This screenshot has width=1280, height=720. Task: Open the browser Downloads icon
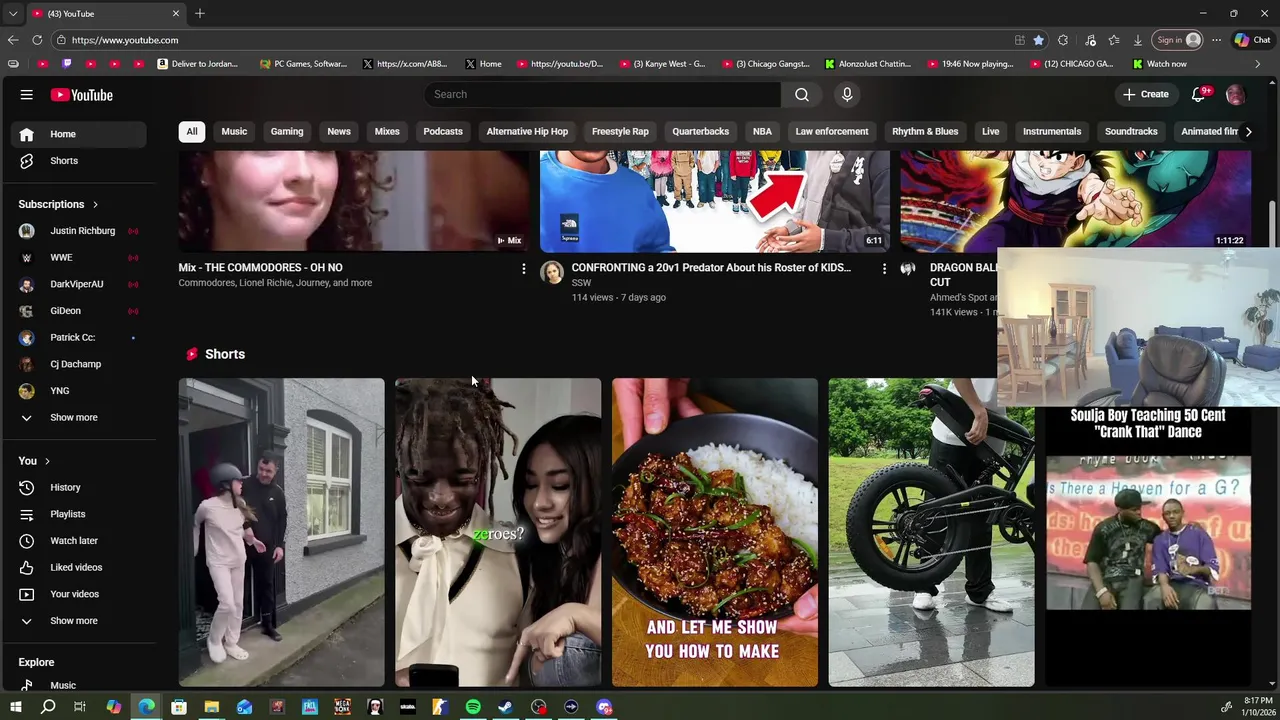pyautogui.click(x=1138, y=40)
